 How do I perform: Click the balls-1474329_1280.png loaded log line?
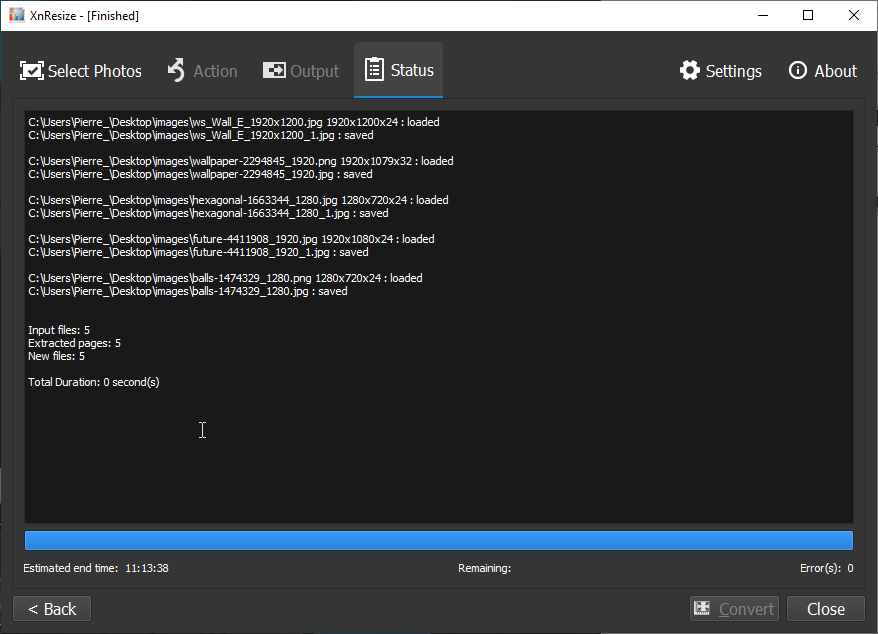(225, 278)
